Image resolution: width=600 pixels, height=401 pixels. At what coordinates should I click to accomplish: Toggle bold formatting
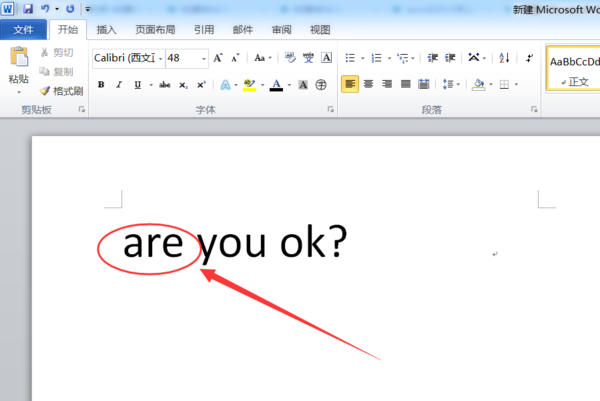coord(101,85)
